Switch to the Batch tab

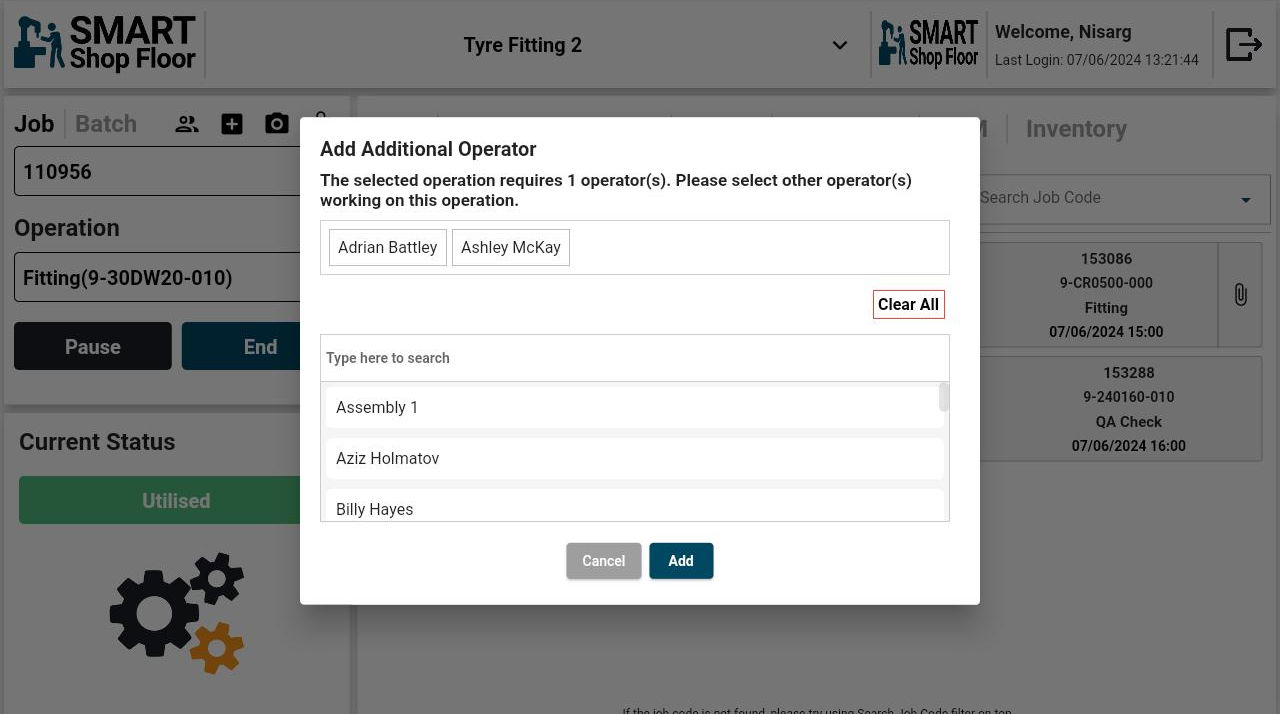(106, 124)
